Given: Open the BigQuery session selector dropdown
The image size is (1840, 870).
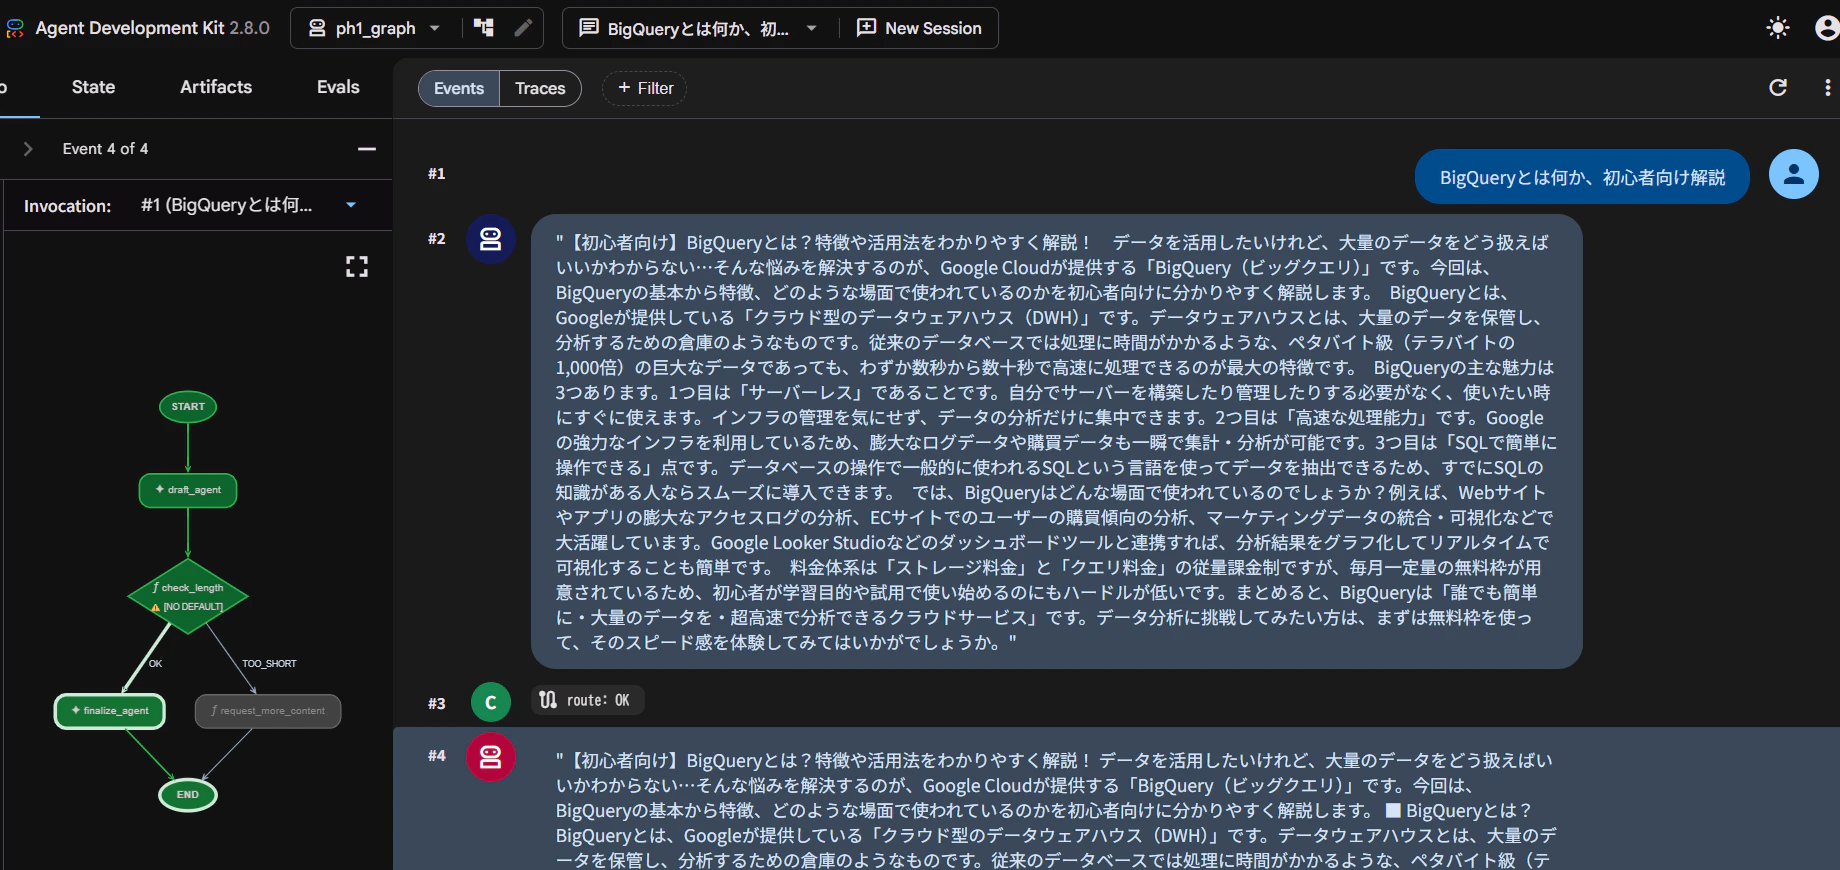Looking at the screenshot, I should pyautogui.click(x=698, y=28).
